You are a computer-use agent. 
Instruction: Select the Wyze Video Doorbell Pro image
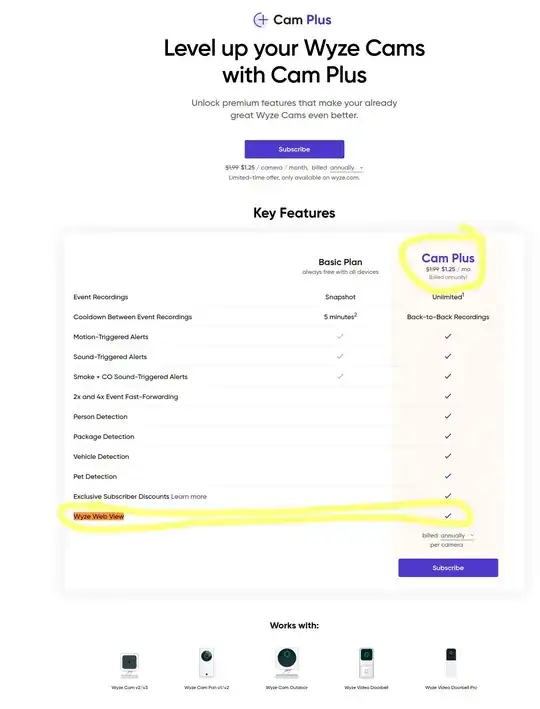(x=451, y=662)
